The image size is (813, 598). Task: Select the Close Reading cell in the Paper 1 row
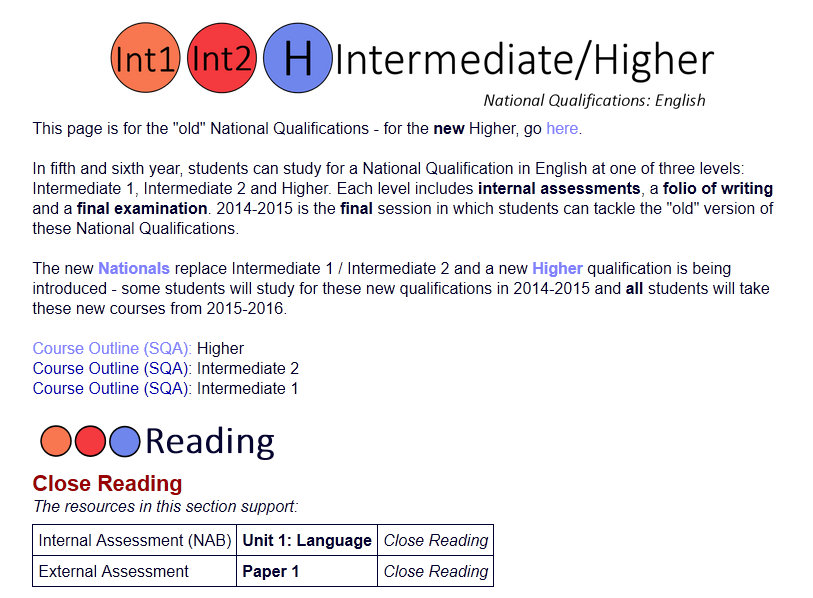tap(436, 571)
